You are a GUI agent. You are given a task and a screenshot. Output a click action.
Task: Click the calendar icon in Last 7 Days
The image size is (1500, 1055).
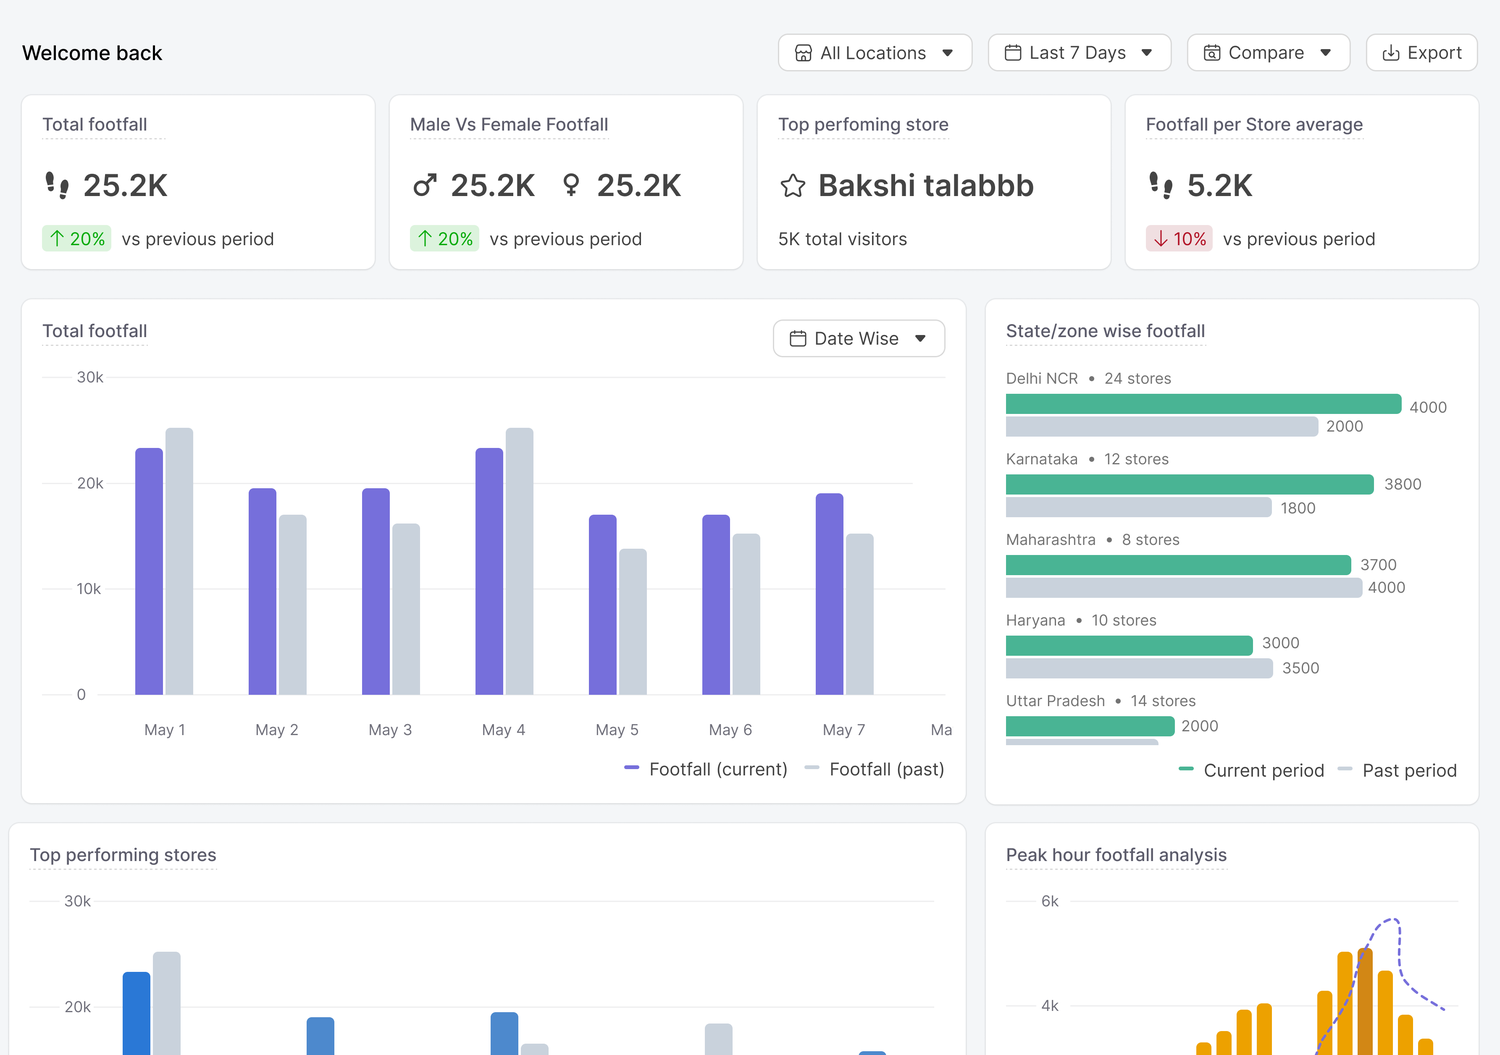click(x=1013, y=53)
